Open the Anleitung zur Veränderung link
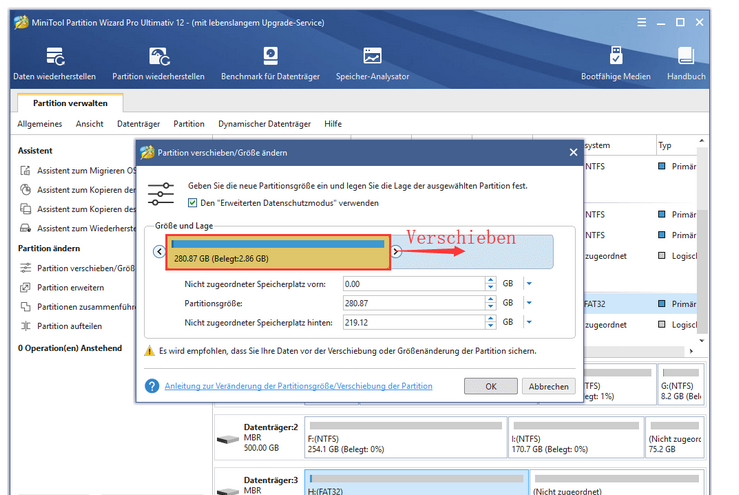 (x=298, y=386)
